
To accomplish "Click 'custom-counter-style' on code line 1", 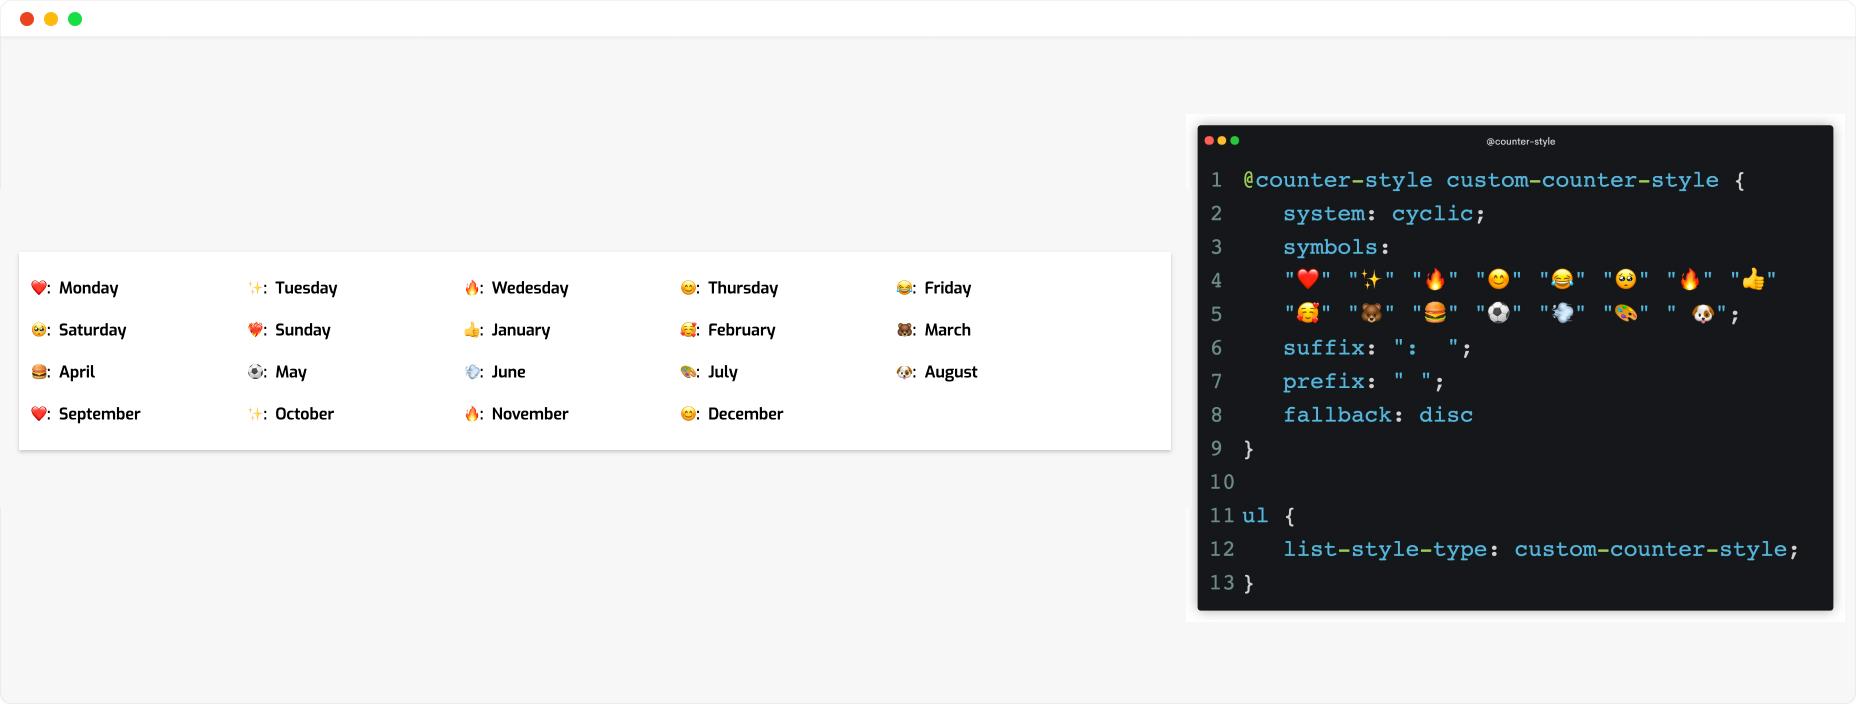I will (1582, 180).
